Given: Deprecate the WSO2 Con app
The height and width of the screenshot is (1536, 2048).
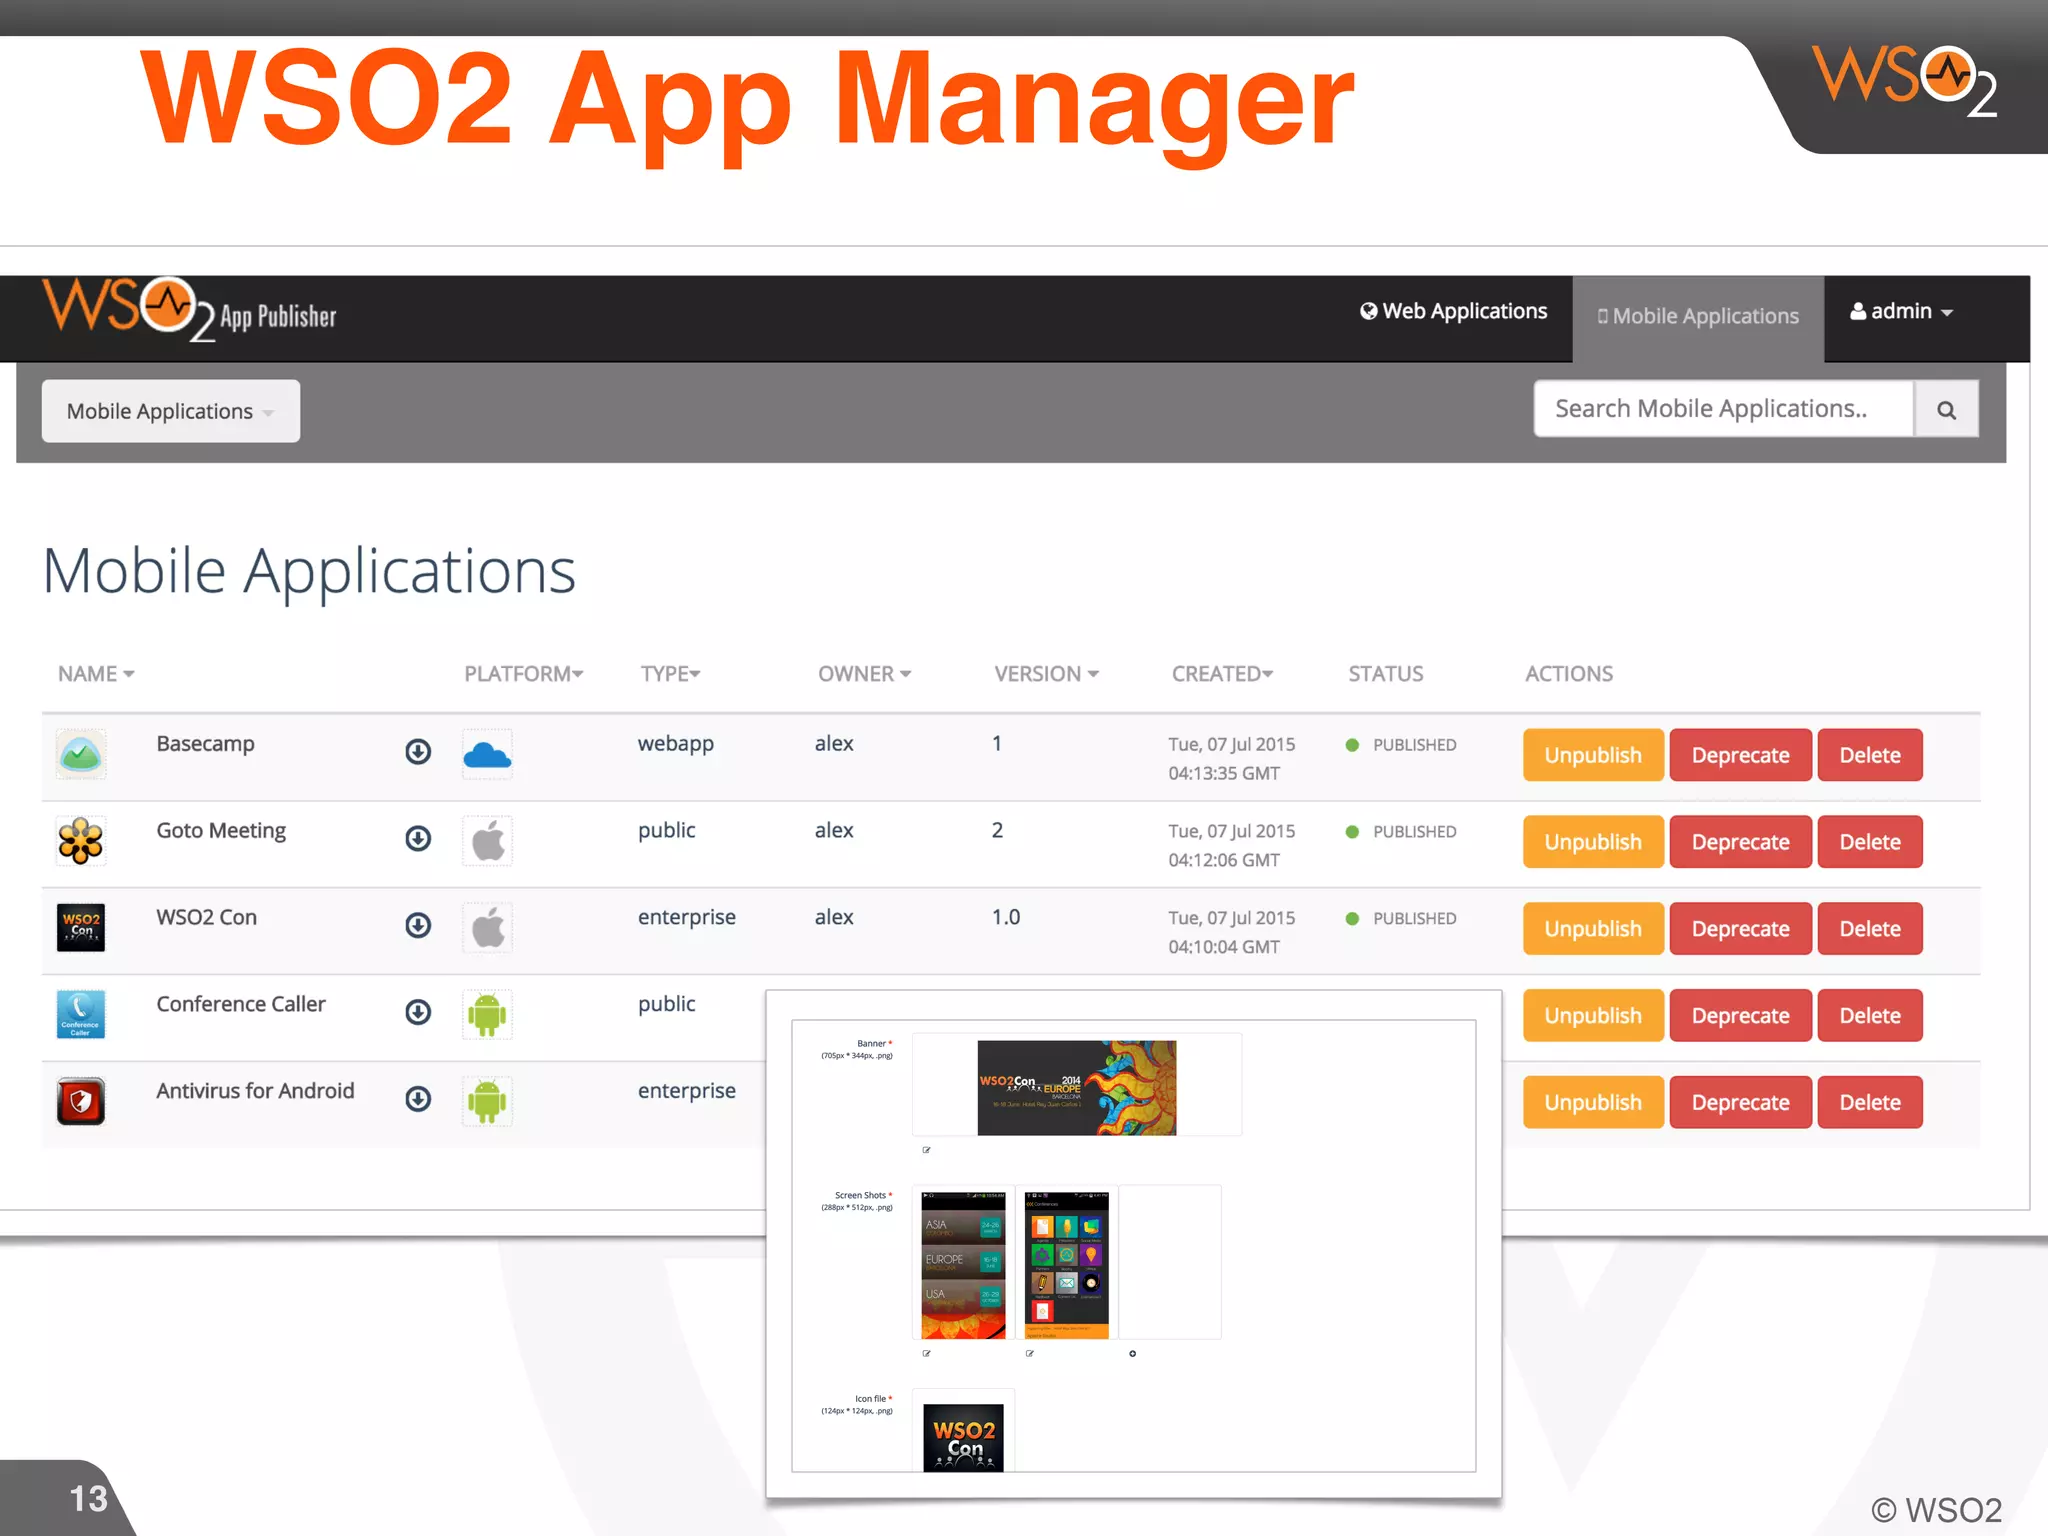Looking at the screenshot, I should [x=1740, y=929].
